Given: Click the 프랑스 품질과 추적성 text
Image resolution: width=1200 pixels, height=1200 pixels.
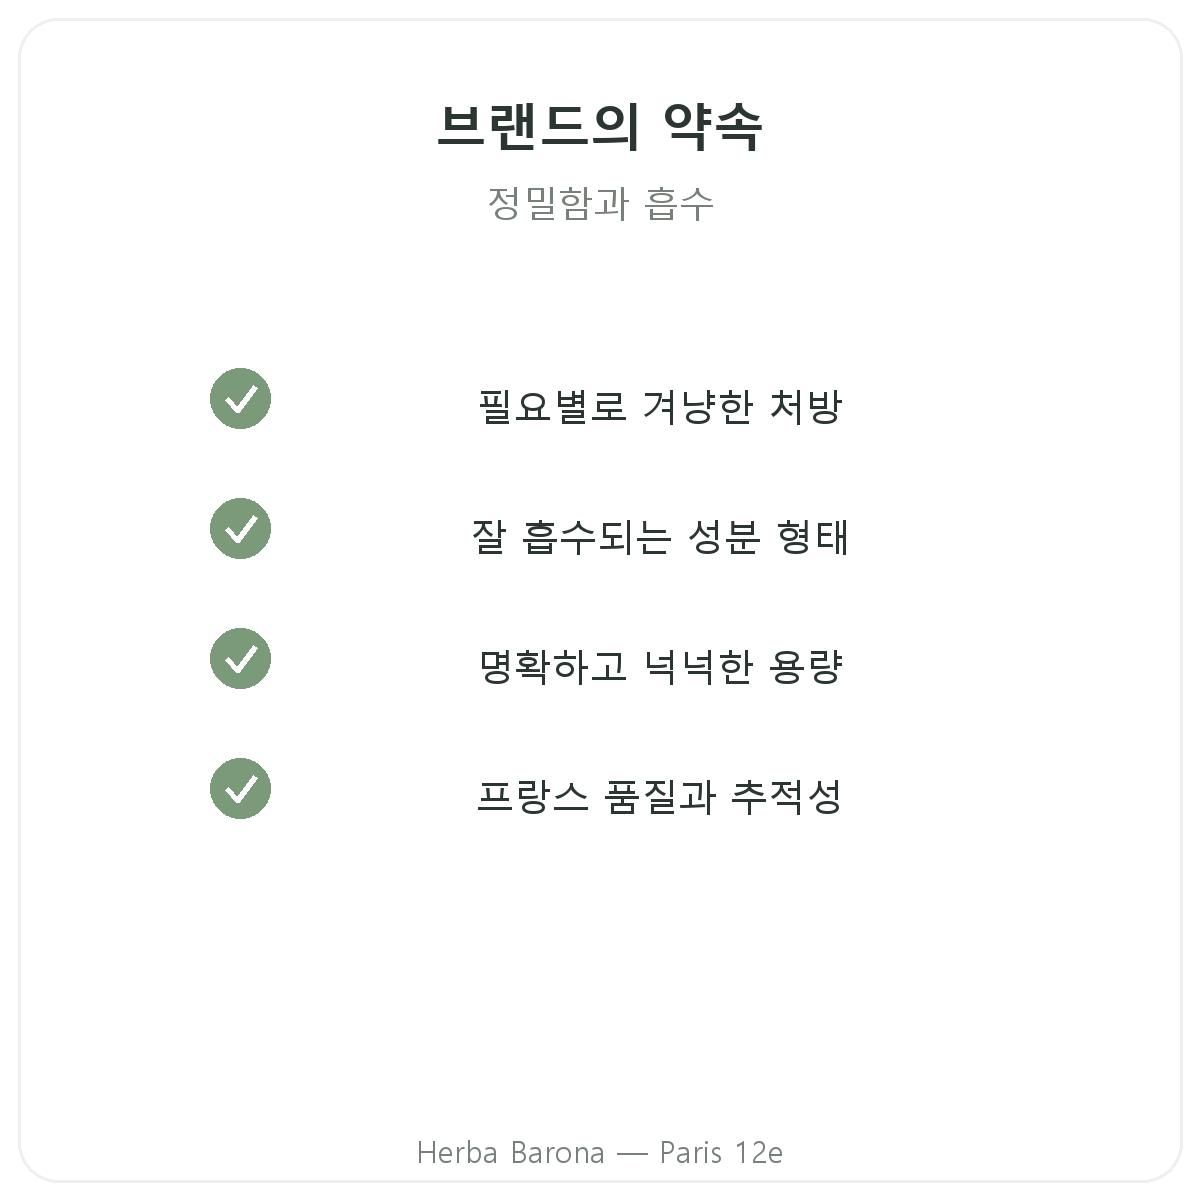Looking at the screenshot, I should coord(660,796).
